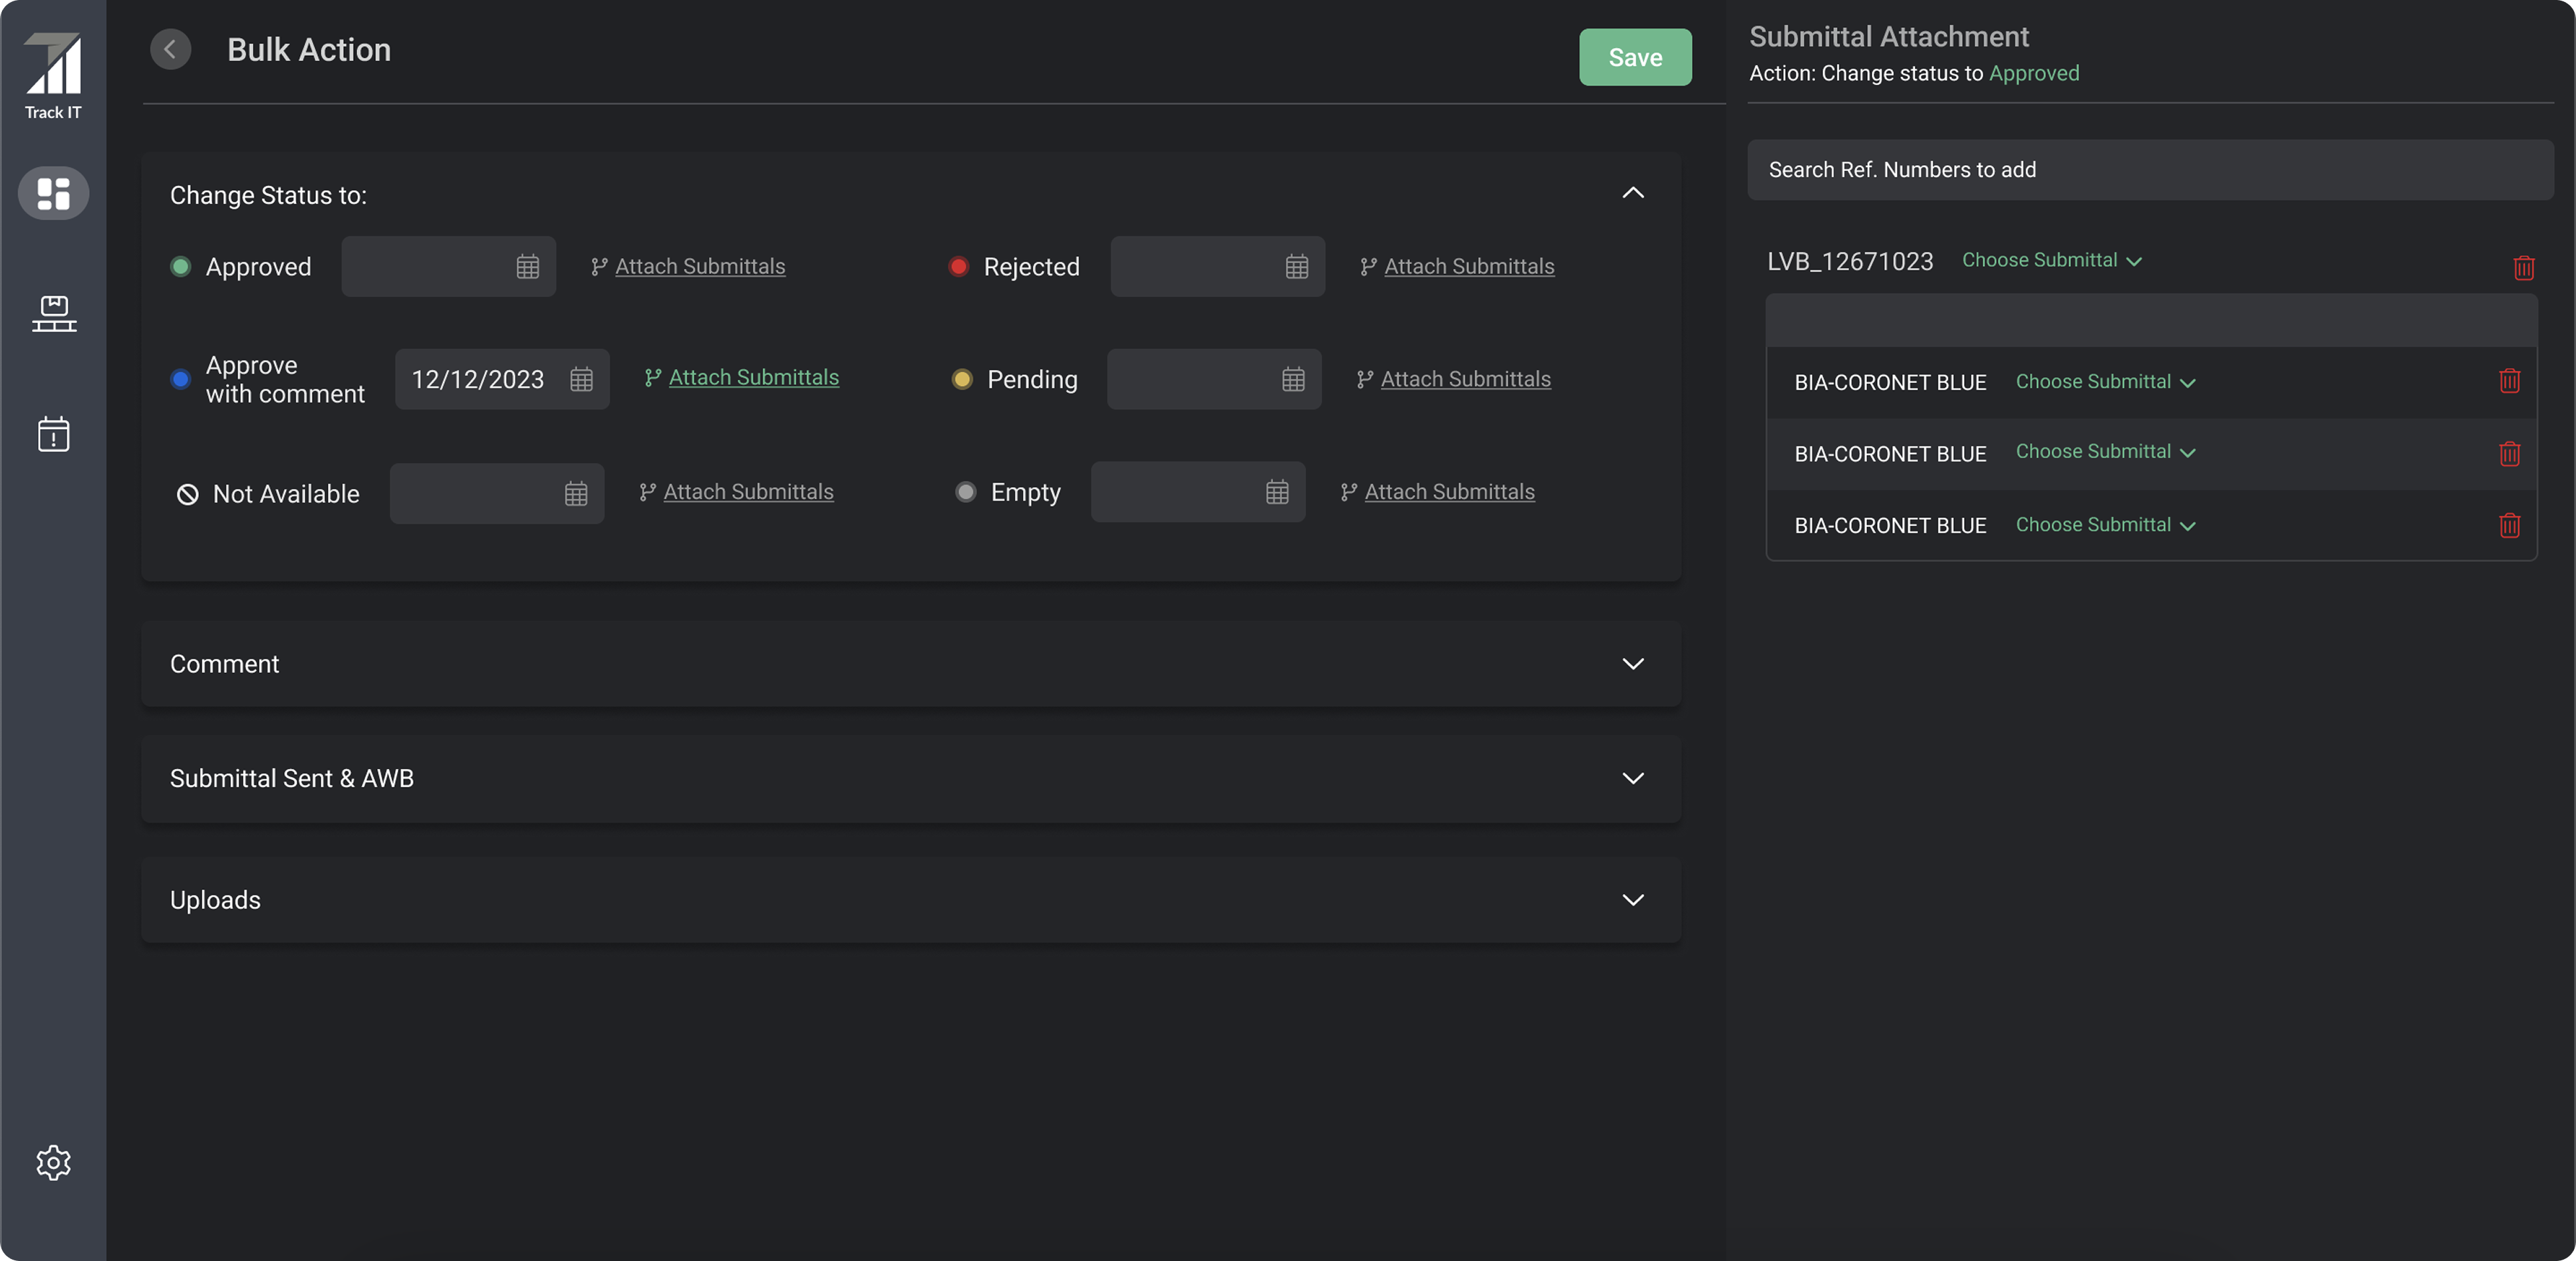Click Attach Submittals for Rejected
This screenshot has height=1261, width=2576.
point(1457,267)
